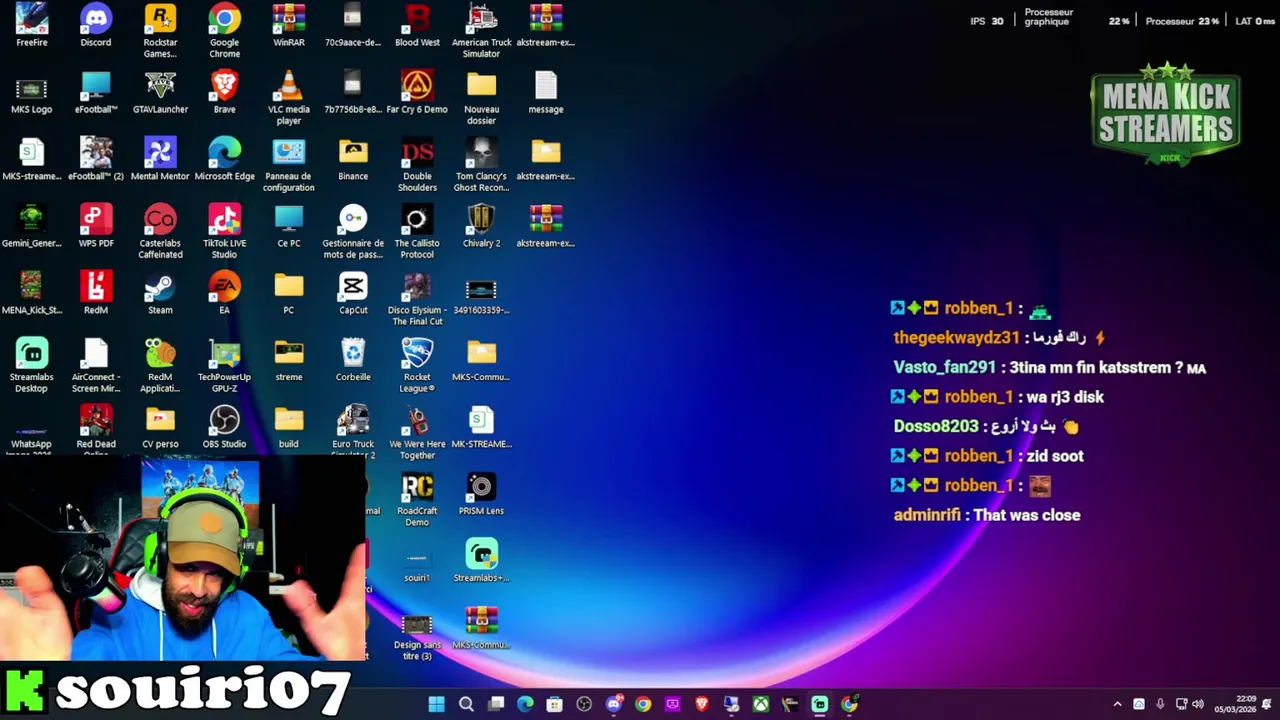
Task: Launch the Mental Mentor shortcut
Action: pyautogui.click(x=160, y=159)
